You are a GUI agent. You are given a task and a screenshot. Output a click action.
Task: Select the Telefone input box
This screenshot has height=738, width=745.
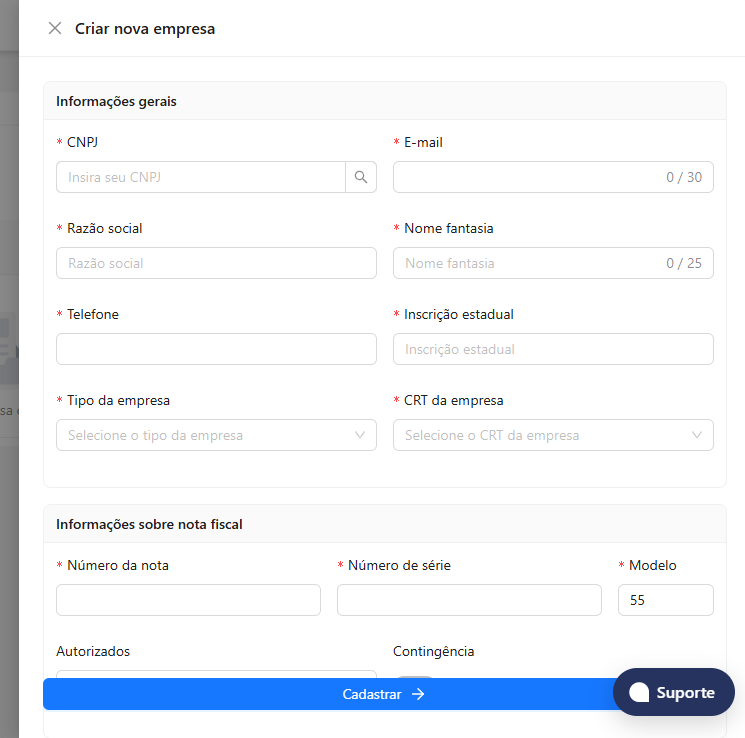click(216, 349)
